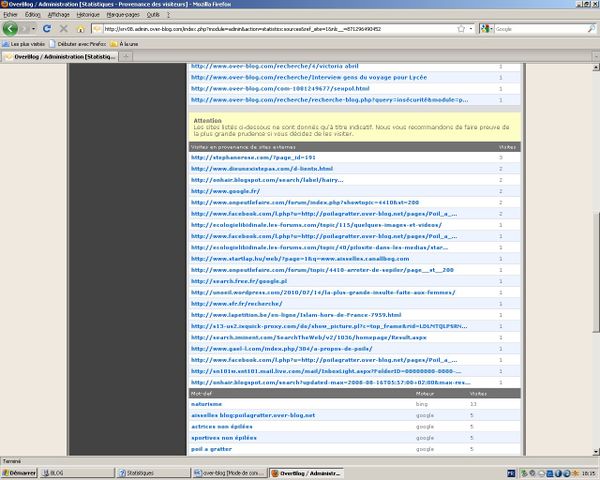
Task: Click keyword 'actrices non épilées'
Action: click(222, 426)
